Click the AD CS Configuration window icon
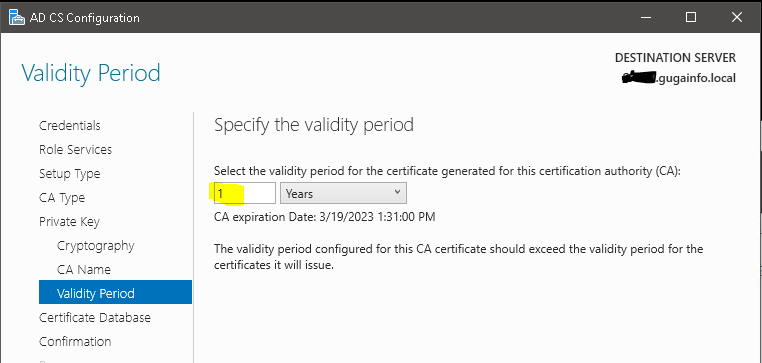Image resolution: width=762 pixels, height=363 pixels. pyautogui.click(x=17, y=18)
